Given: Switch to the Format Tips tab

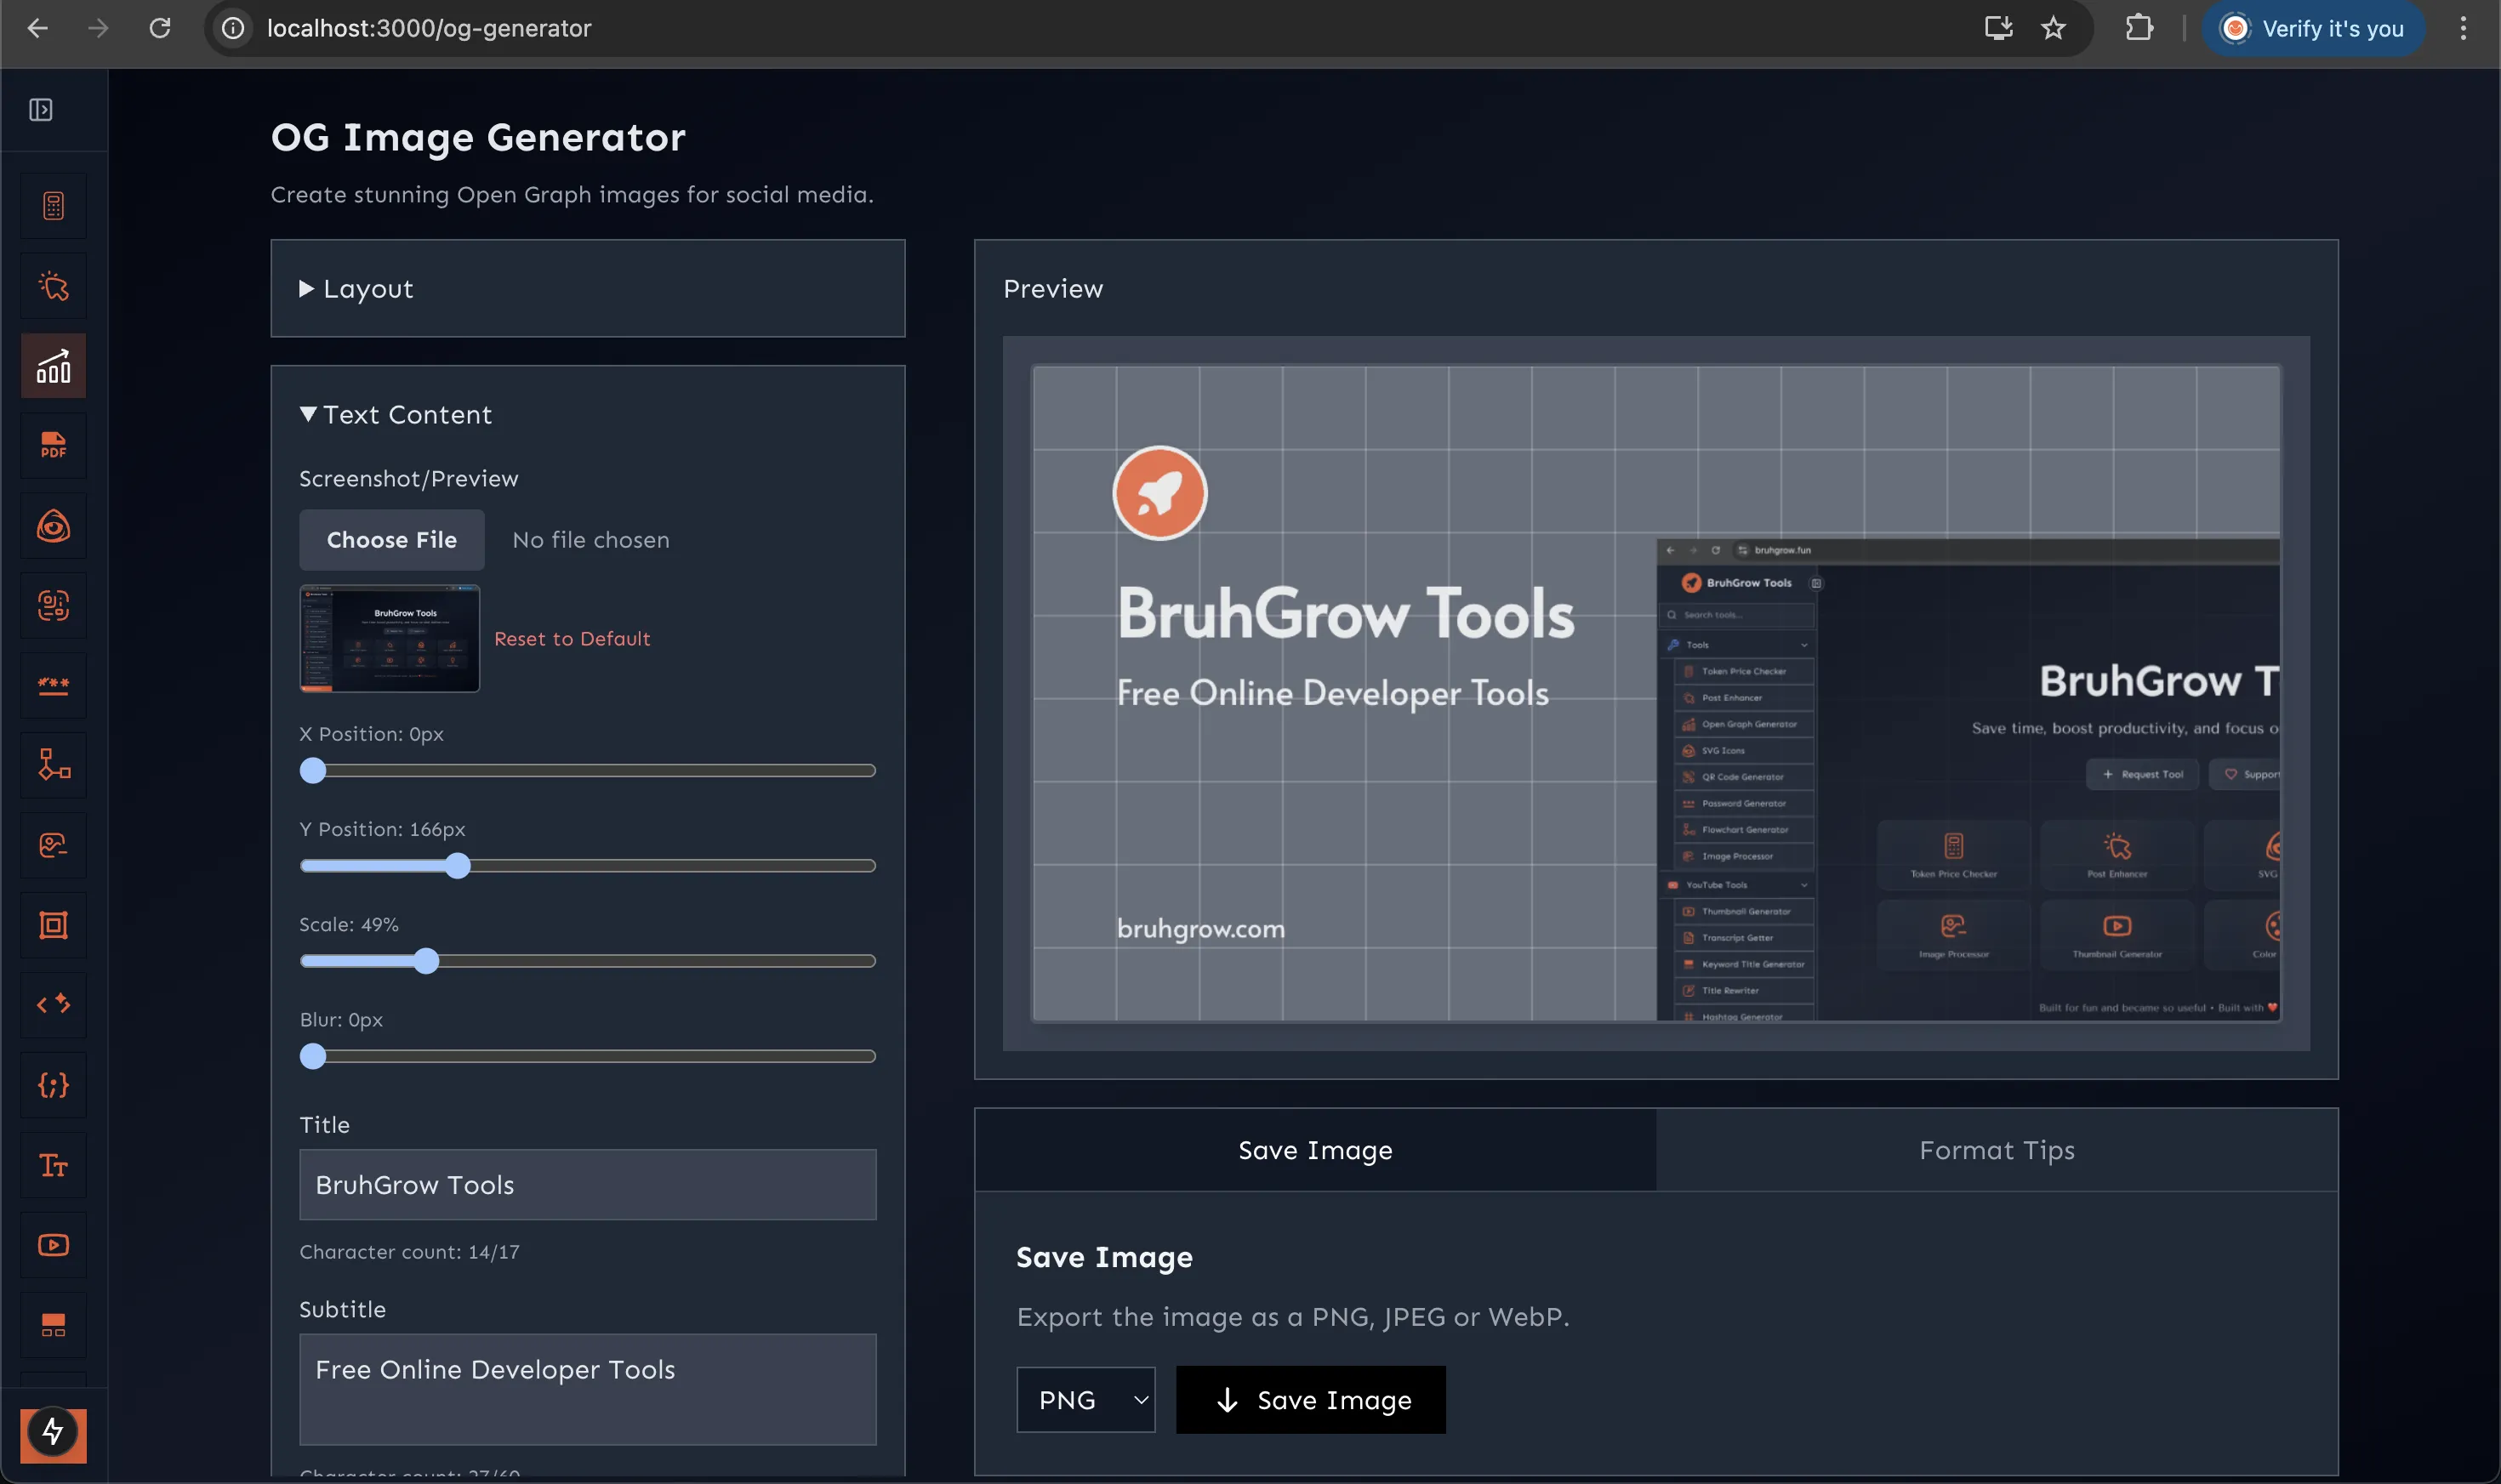Looking at the screenshot, I should click(x=1996, y=1151).
